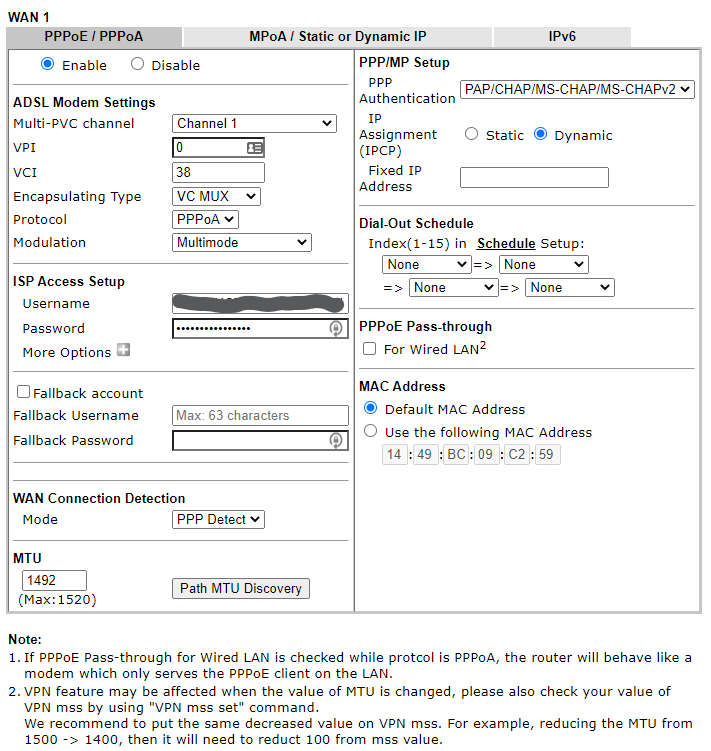711x751 pixels.
Task: Select the Disable radio button
Action: tap(138, 64)
